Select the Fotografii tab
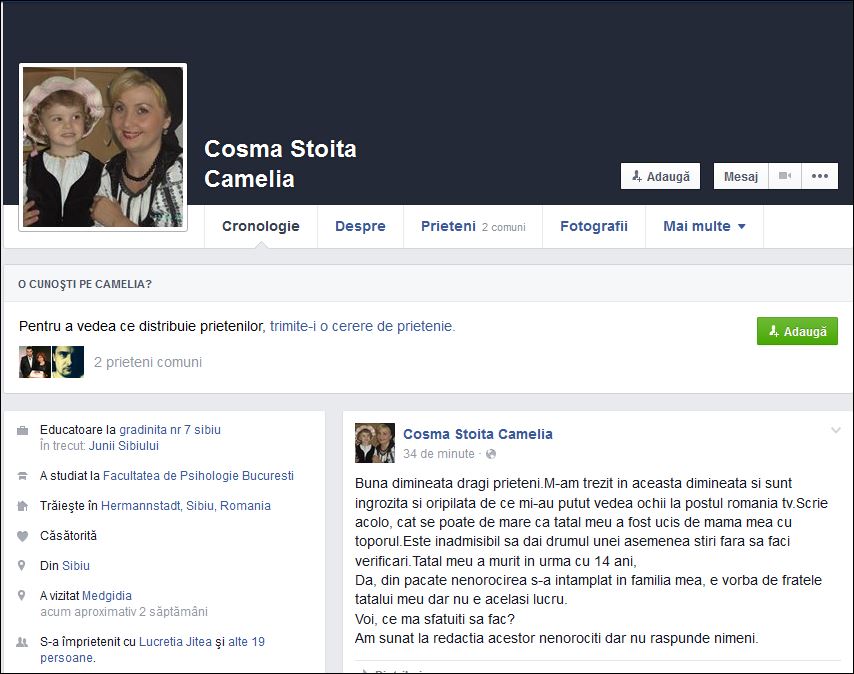Screen dimensions: 854x674 [x=593, y=226]
